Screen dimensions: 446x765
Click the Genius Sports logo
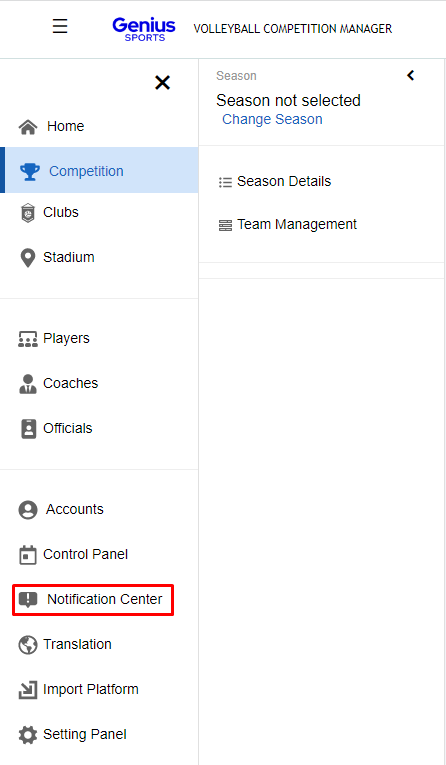(x=144, y=29)
